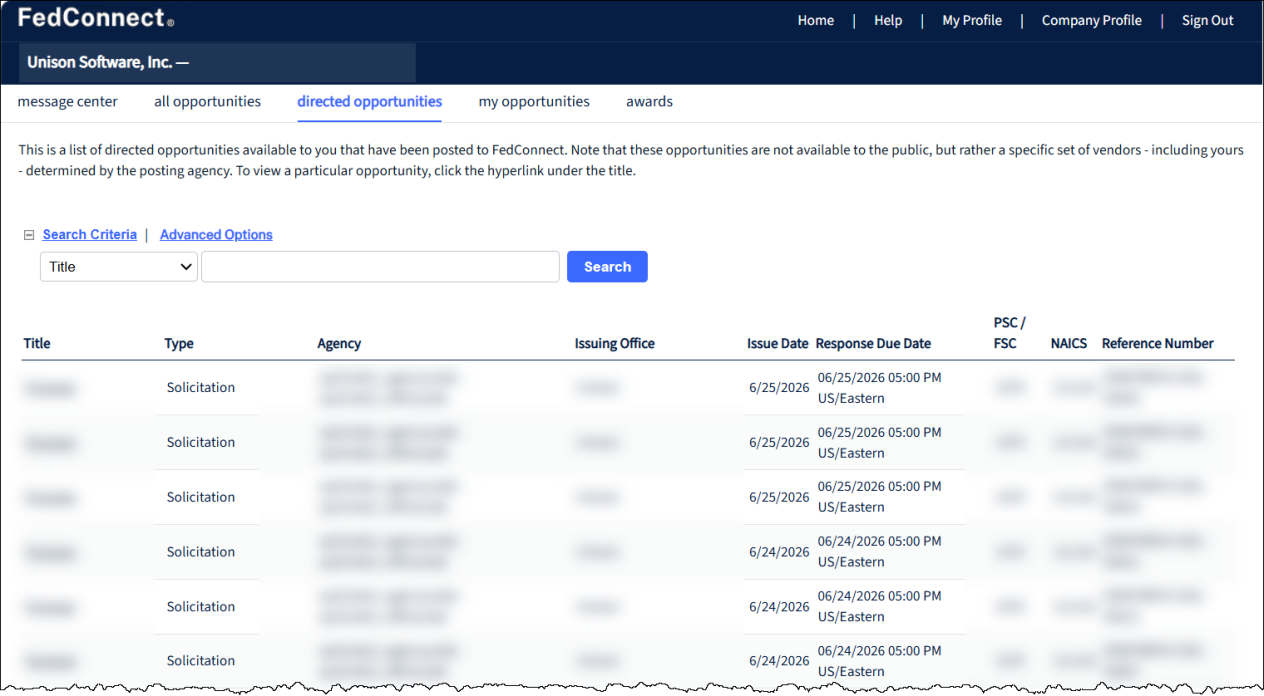Open My Profile page
1264x696 pixels.
pyautogui.click(x=972, y=21)
